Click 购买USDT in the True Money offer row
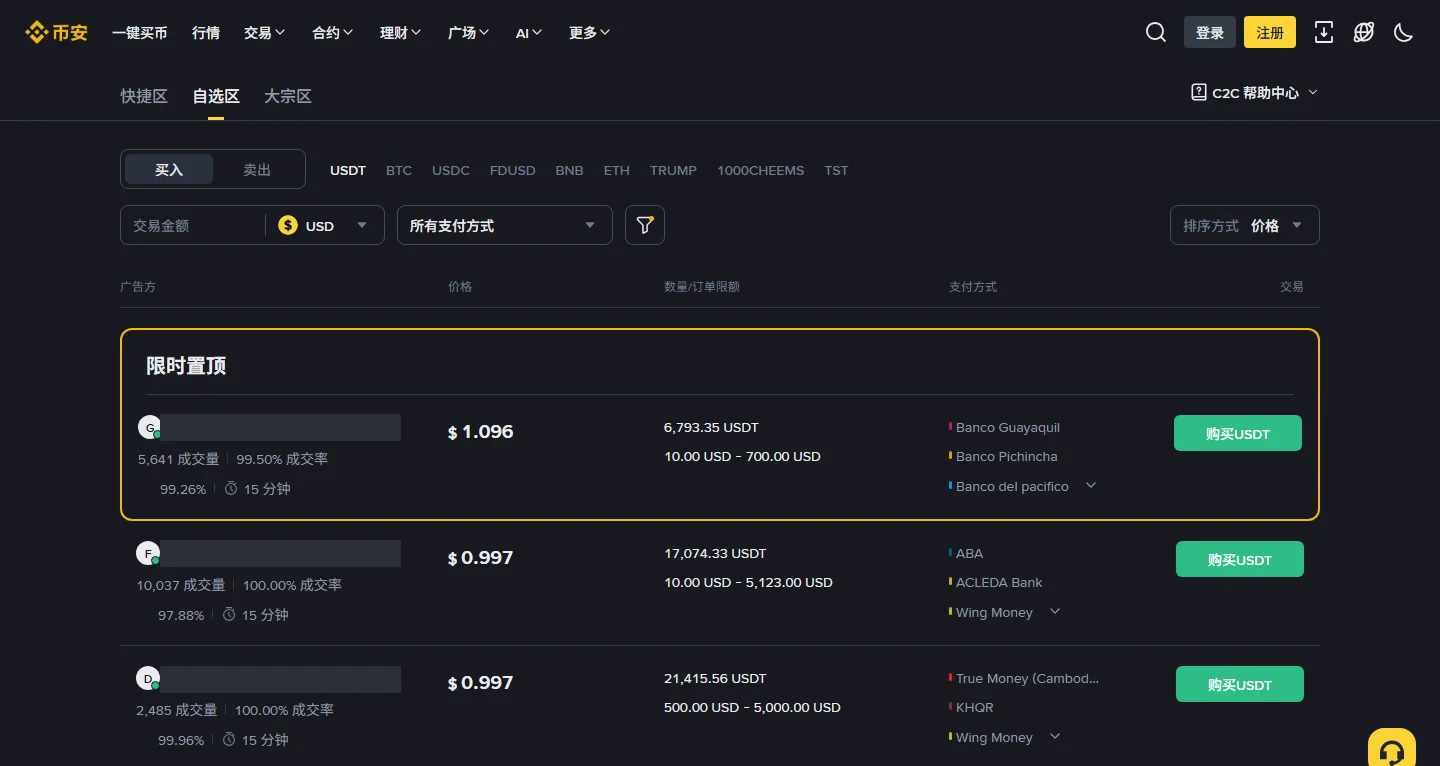The width and height of the screenshot is (1440, 766). point(1240,684)
